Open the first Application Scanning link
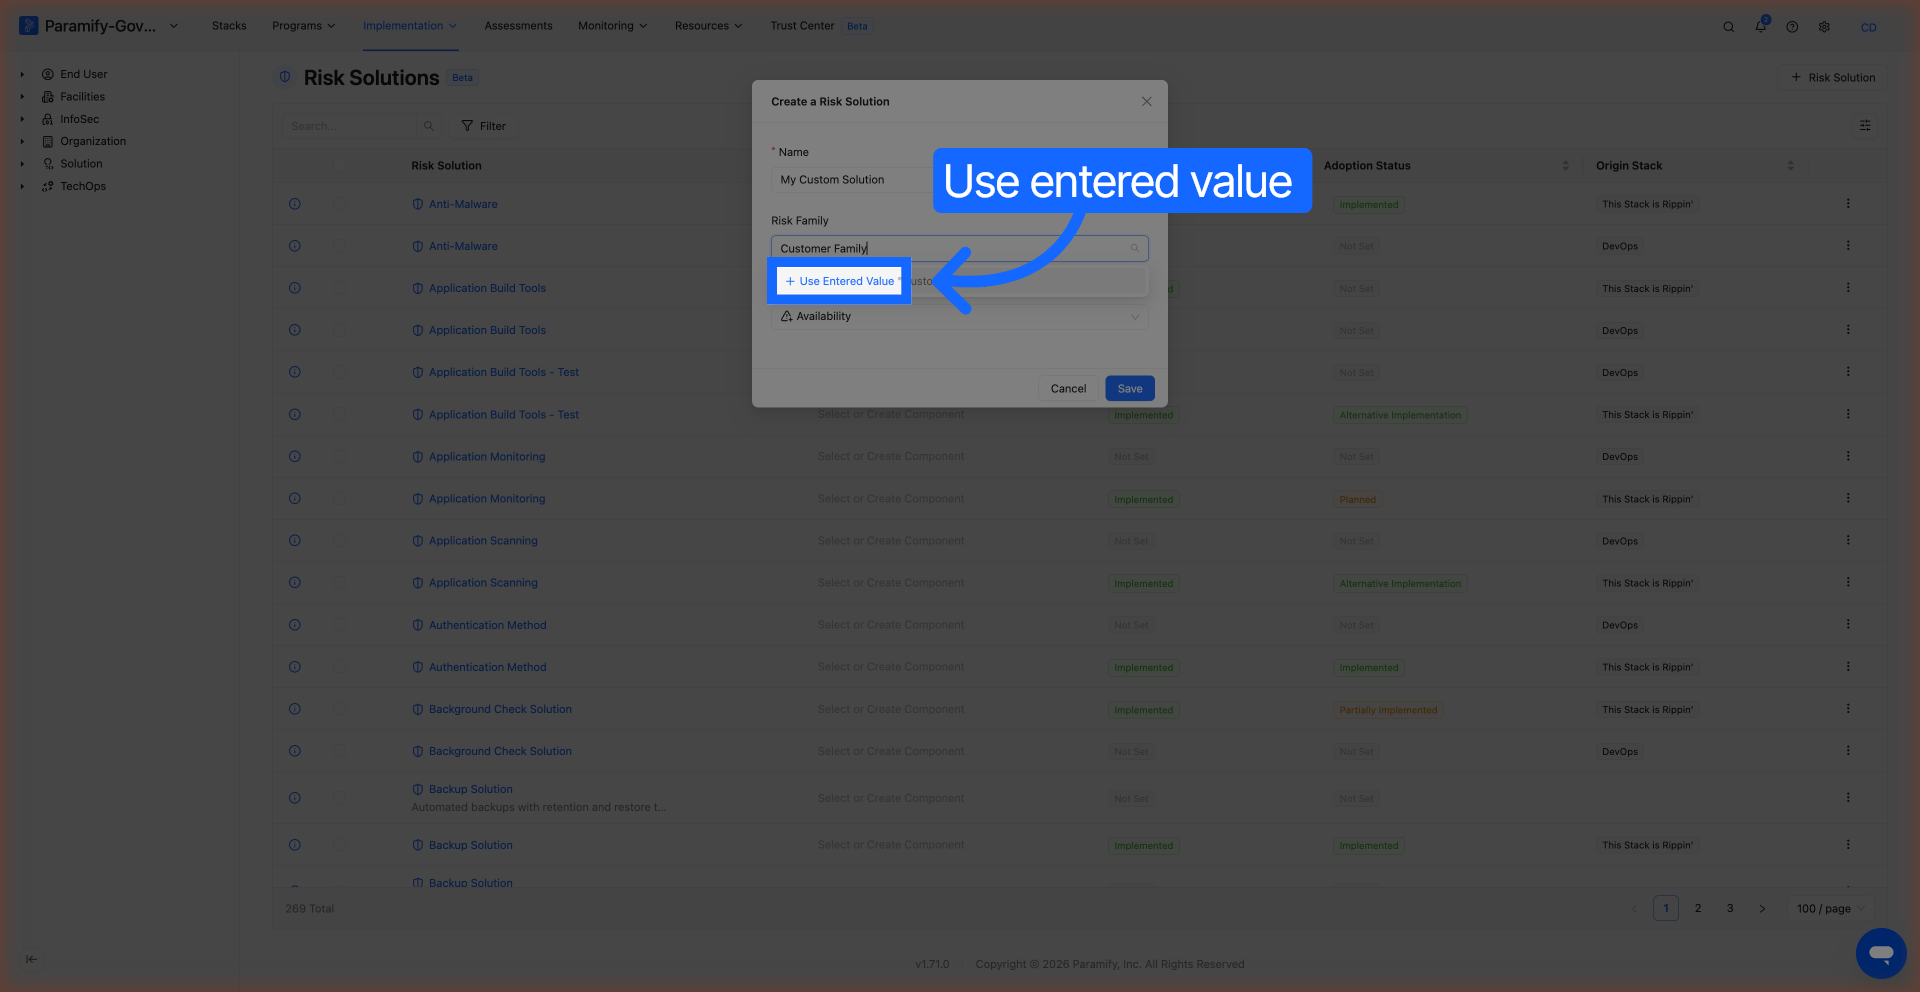Screen dimensions: 1920x992 (x=483, y=541)
